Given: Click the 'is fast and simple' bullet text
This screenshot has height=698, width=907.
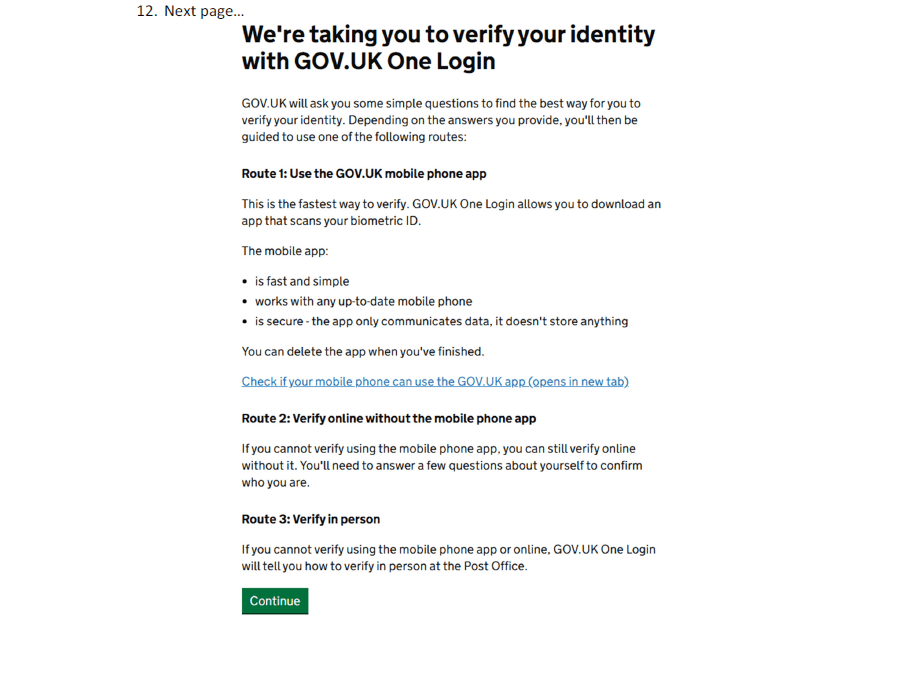Looking at the screenshot, I should tap(302, 281).
